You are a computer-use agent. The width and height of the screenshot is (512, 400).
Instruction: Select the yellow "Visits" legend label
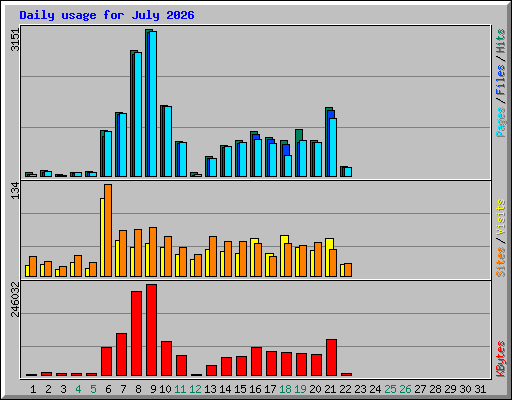point(500,217)
